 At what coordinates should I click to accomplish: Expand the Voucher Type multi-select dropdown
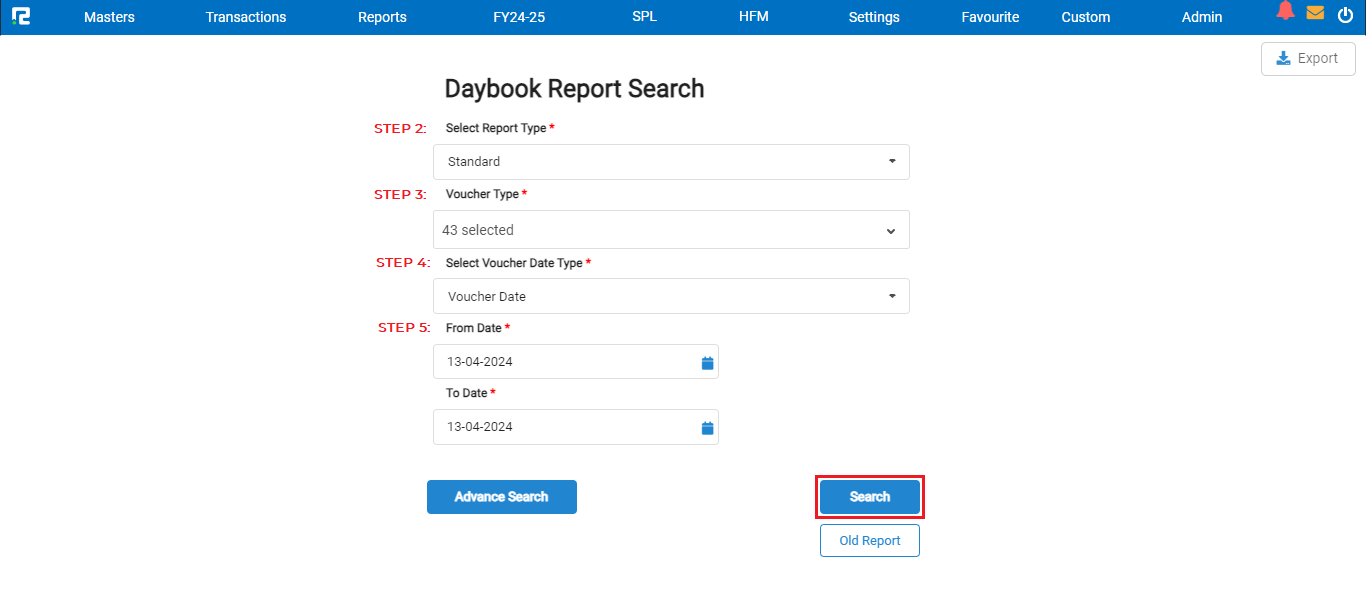671,230
